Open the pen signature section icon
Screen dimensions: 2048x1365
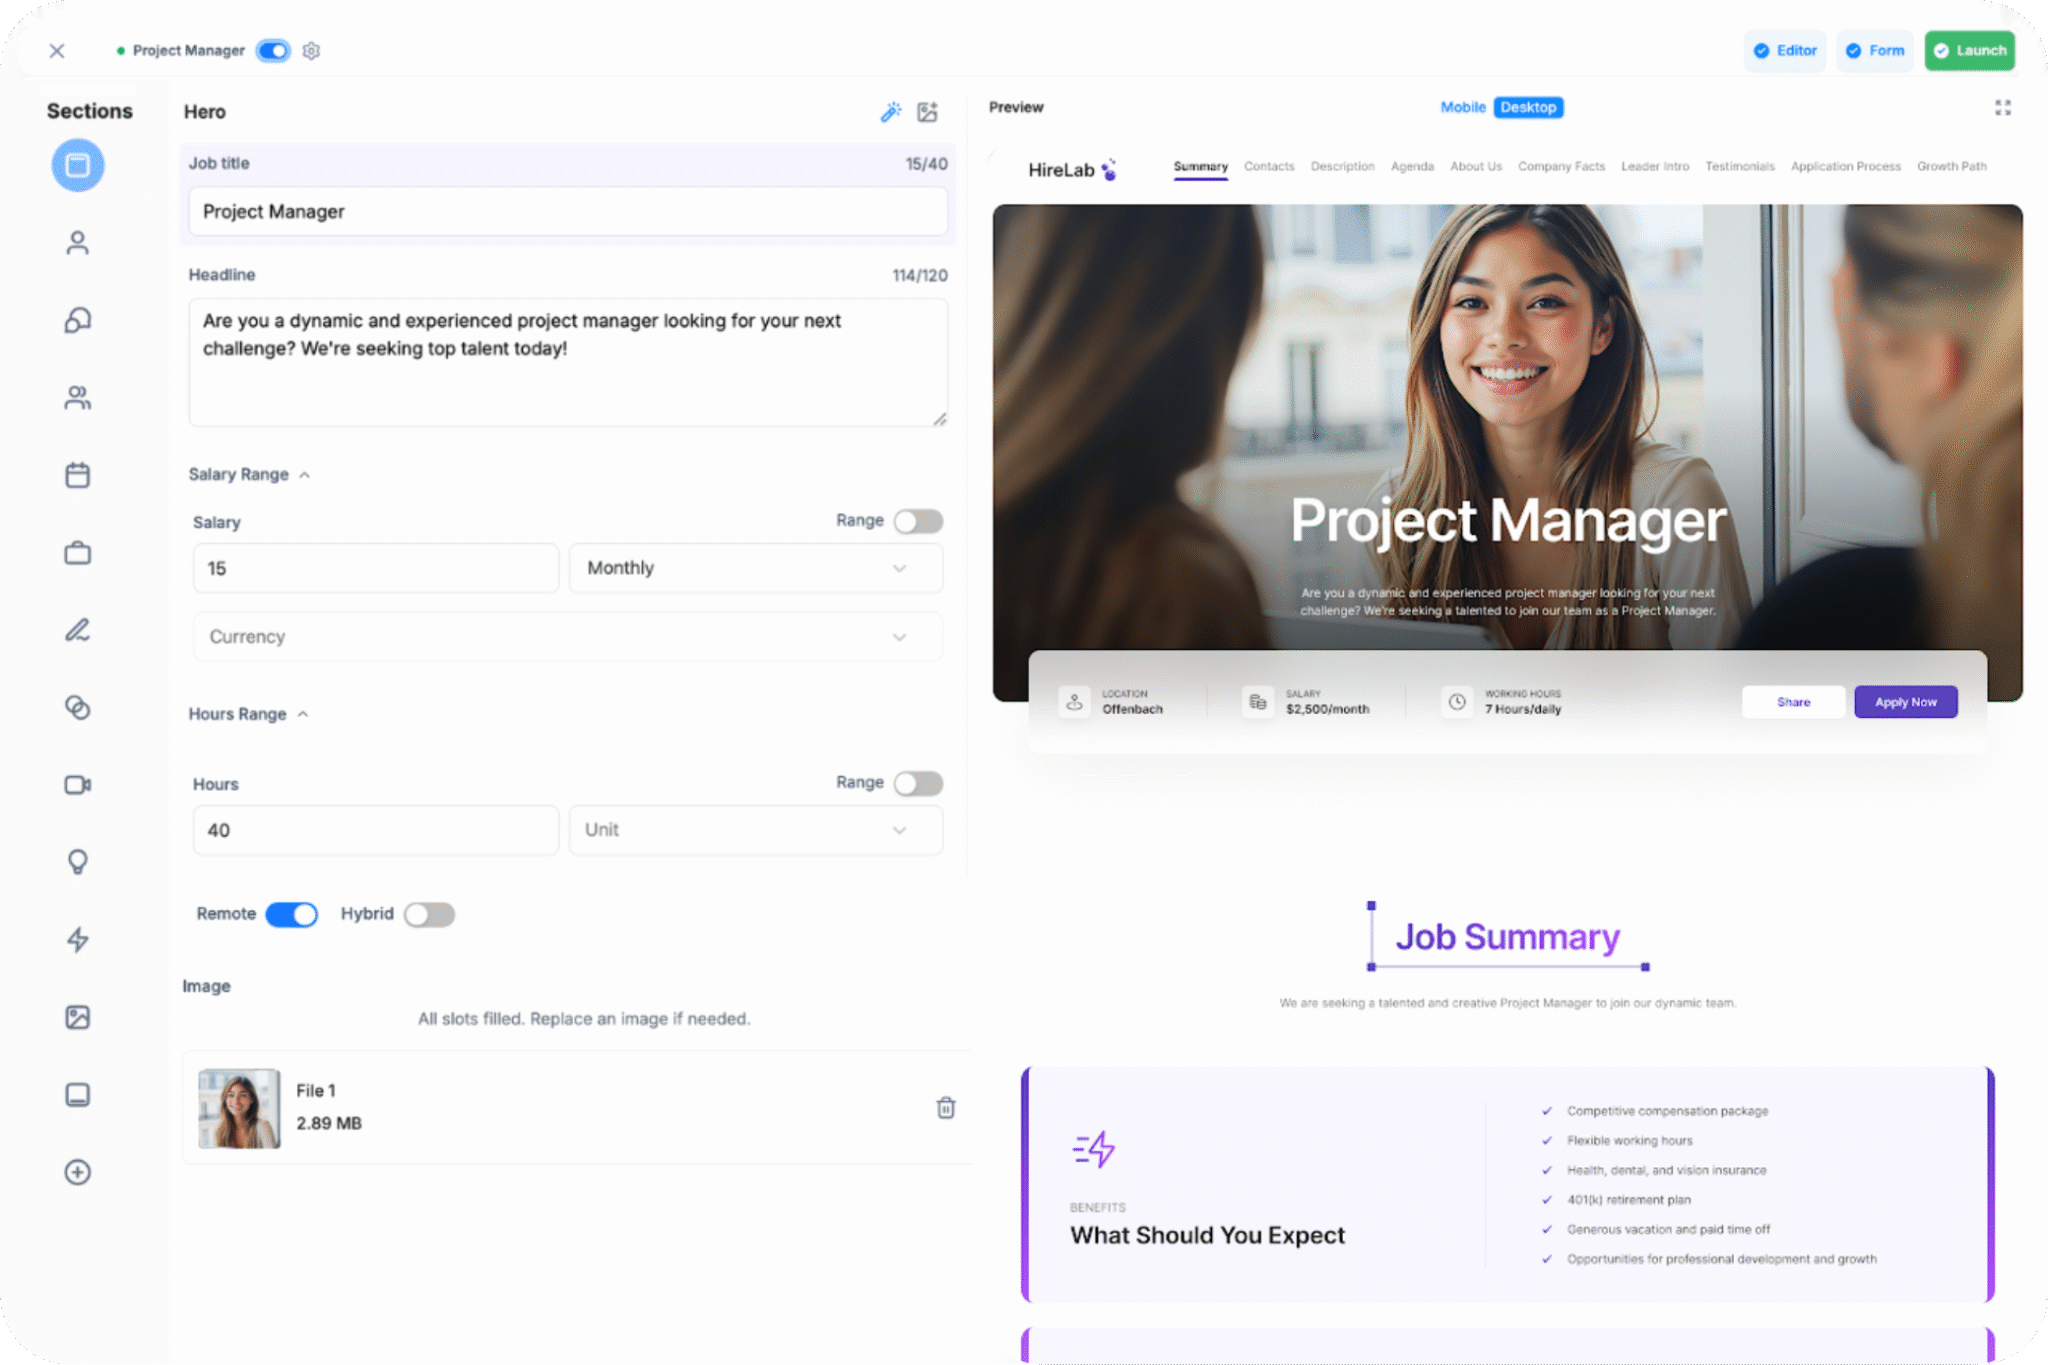point(78,630)
